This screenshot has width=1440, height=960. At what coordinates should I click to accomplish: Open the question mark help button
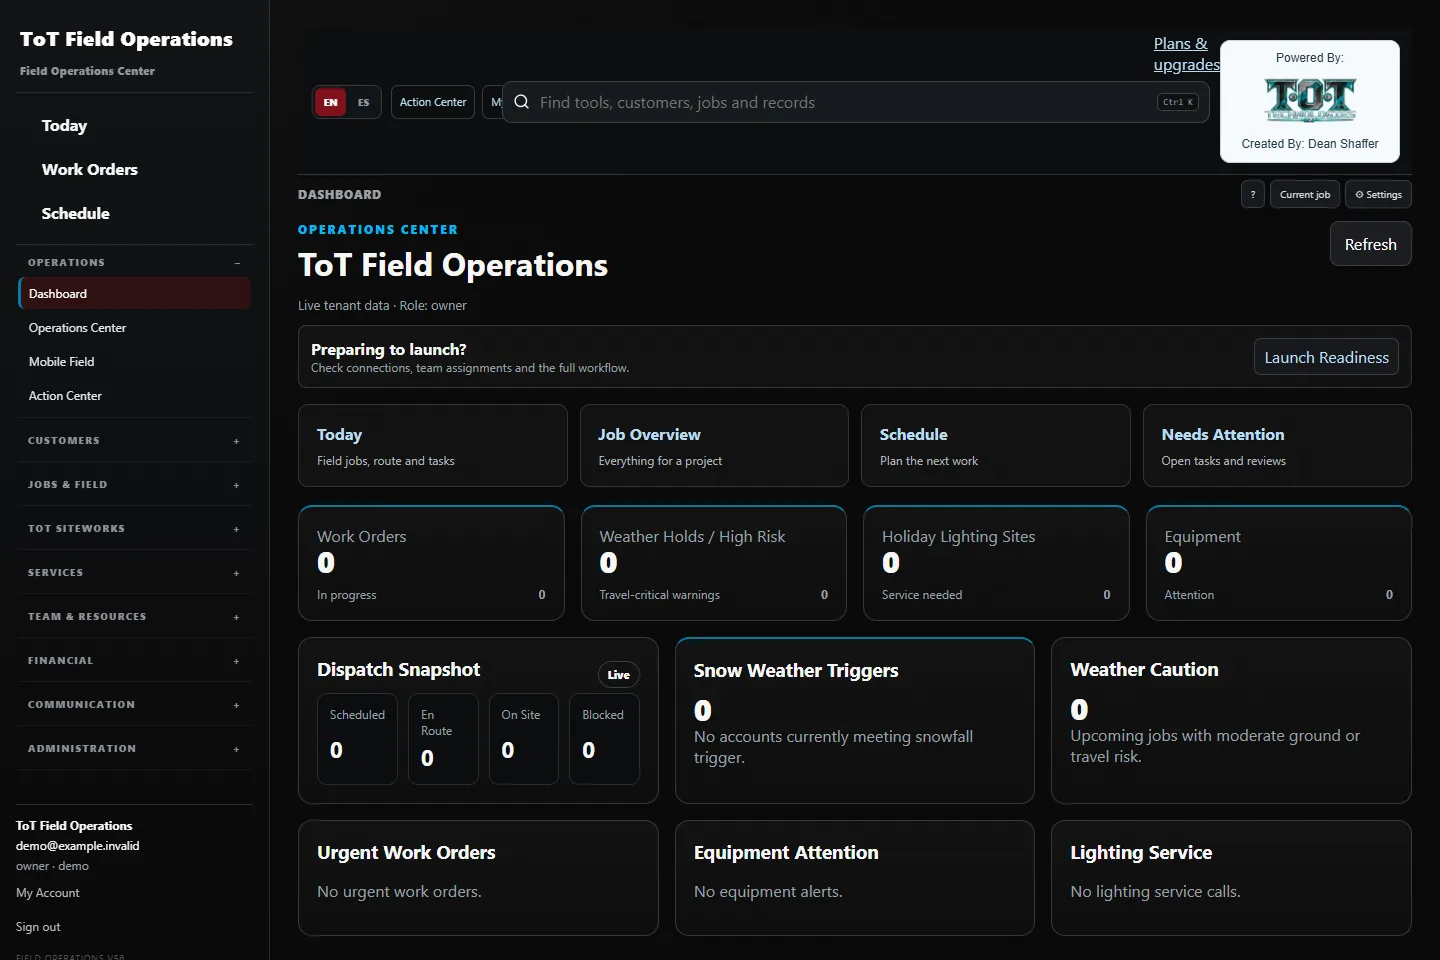click(x=1253, y=194)
